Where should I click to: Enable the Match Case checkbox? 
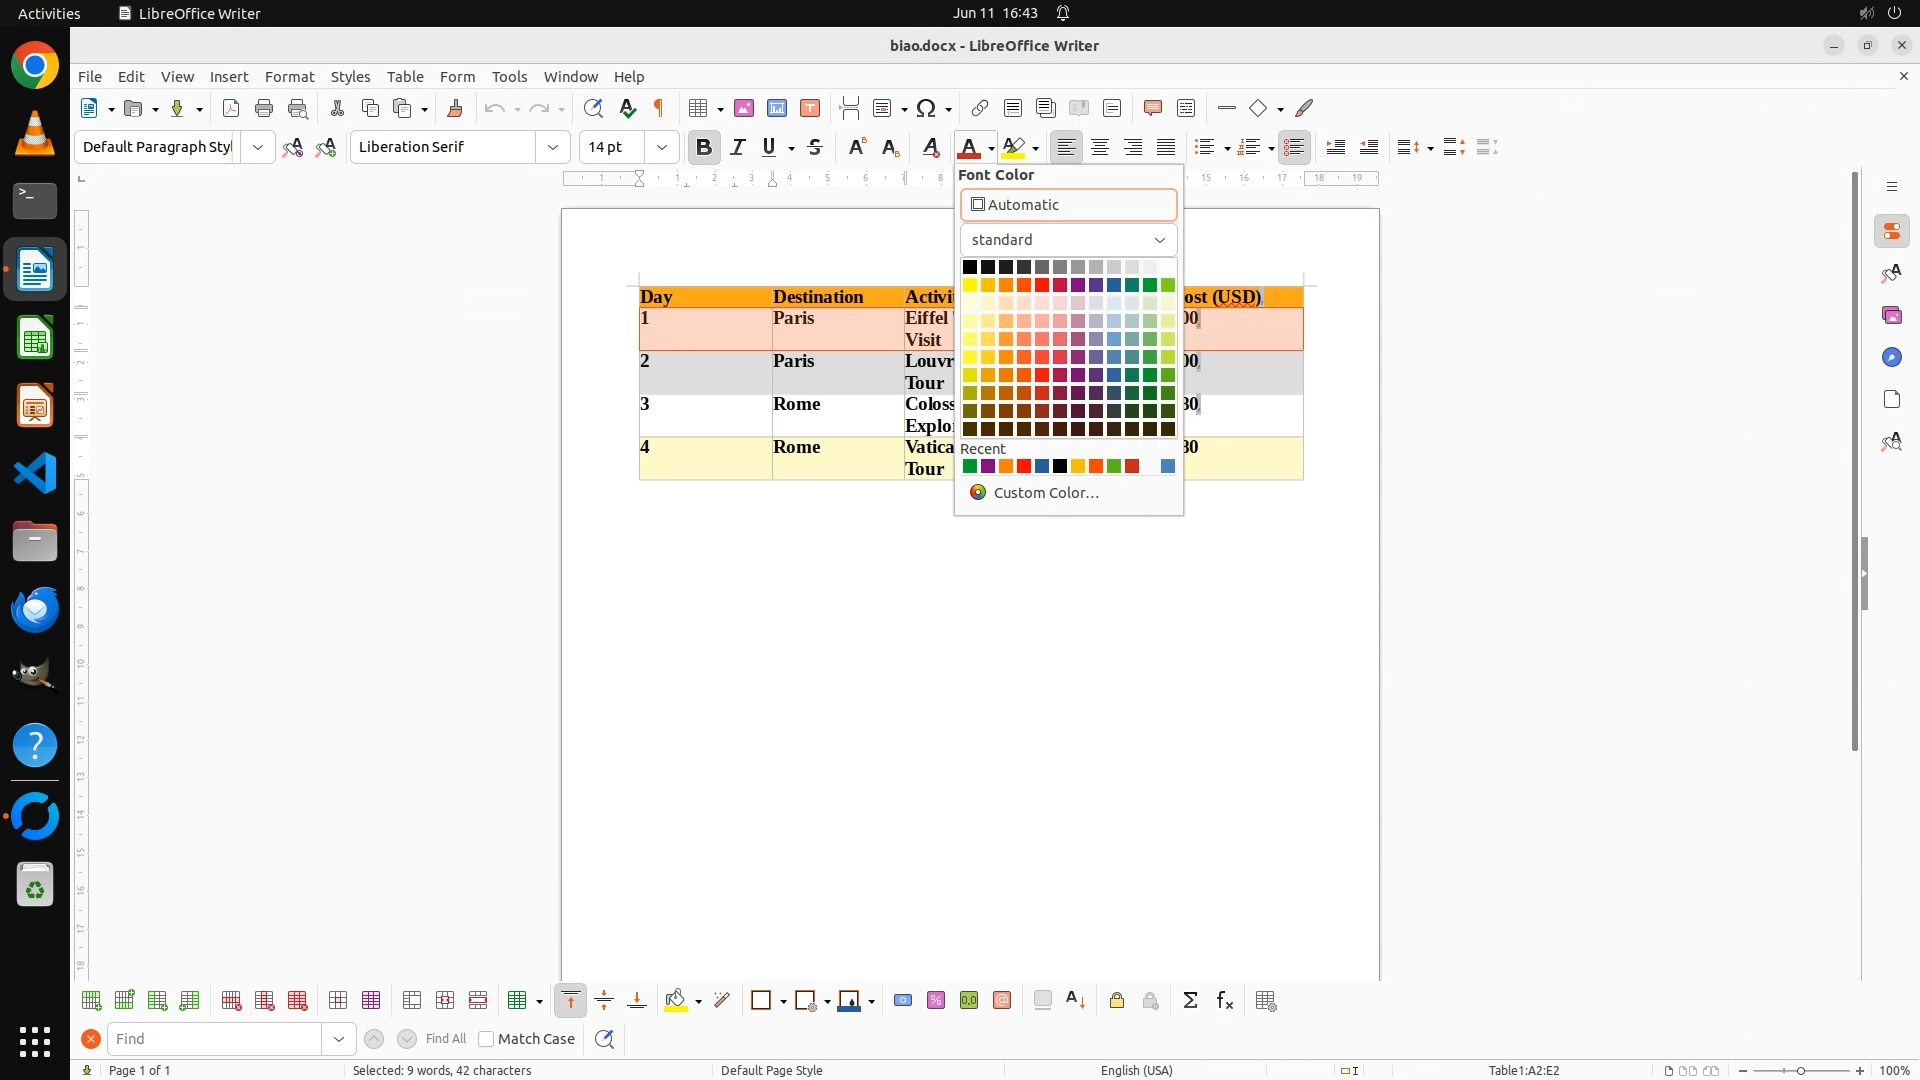[487, 1039]
